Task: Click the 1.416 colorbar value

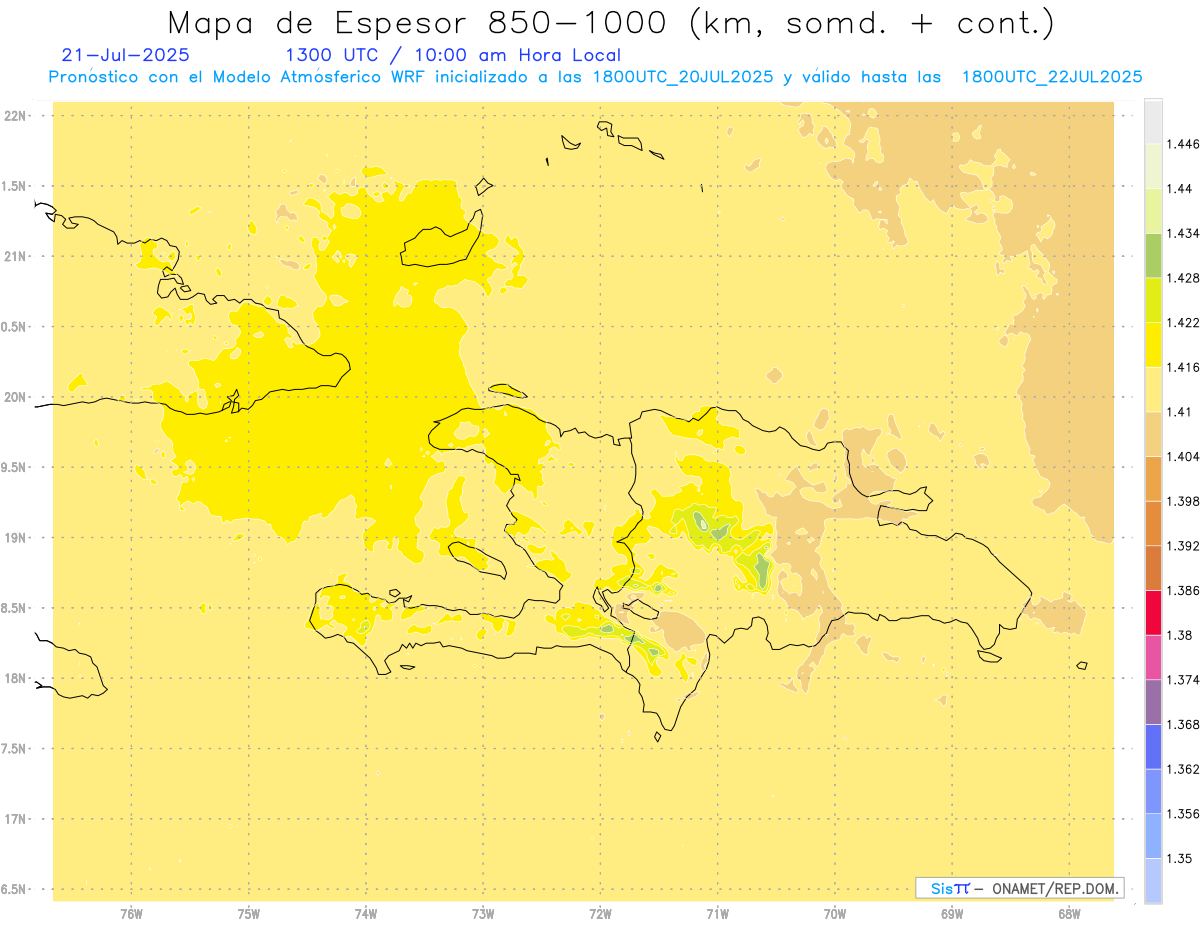Action: (1181, 367)
